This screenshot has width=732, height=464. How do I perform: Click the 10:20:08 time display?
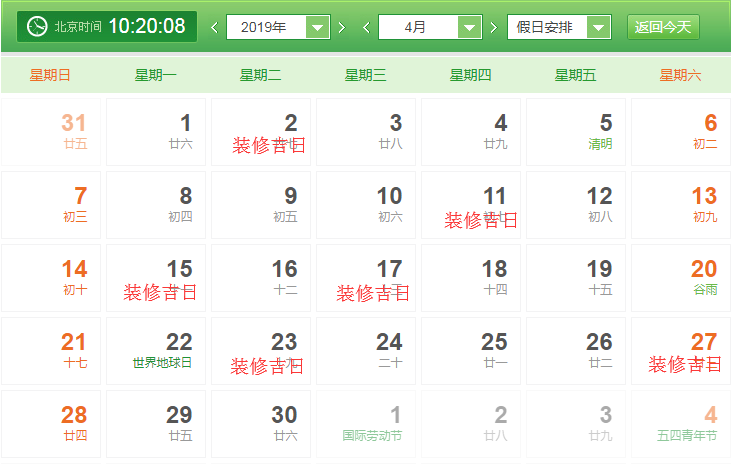pyautogui.click(x=146, y=26)
